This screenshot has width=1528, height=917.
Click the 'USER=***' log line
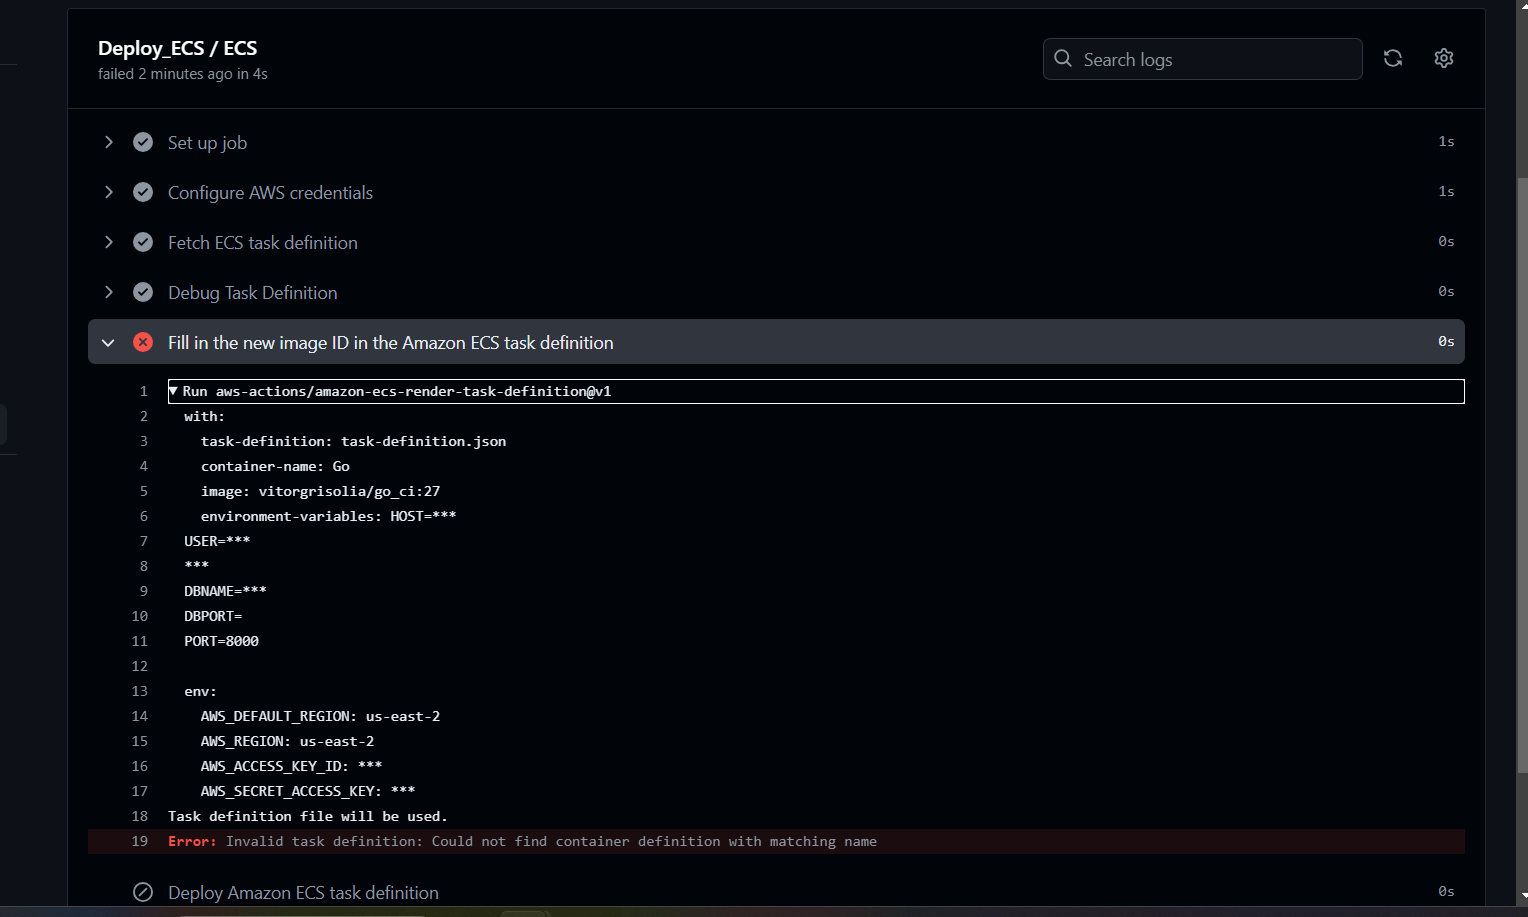click(x=217, y=541)
